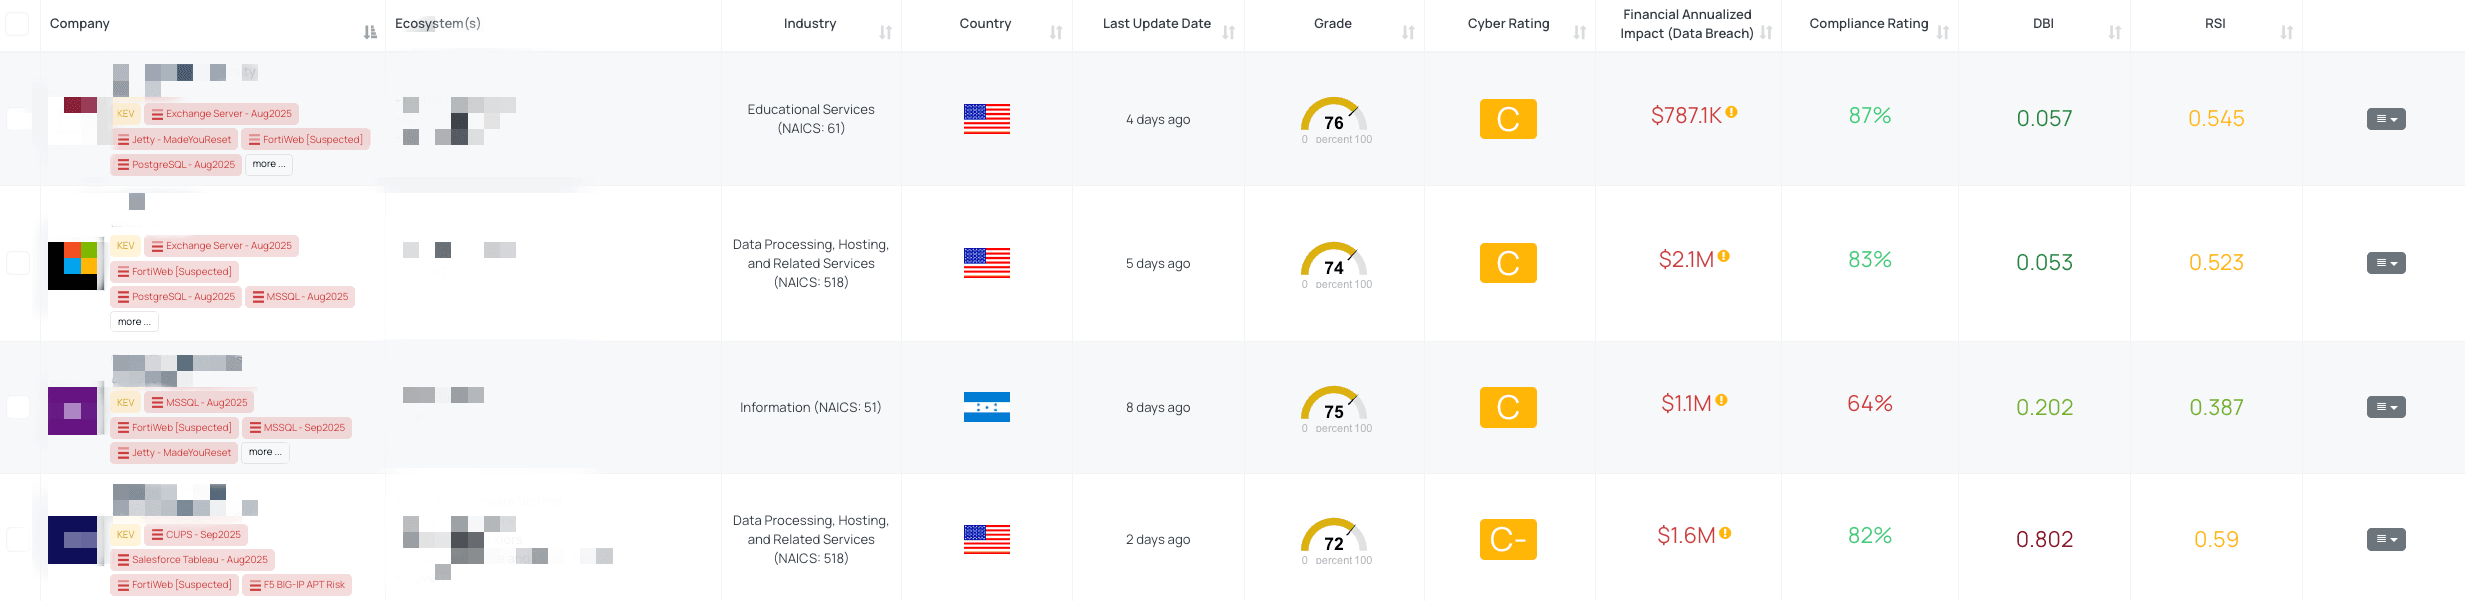Click the 'FortiWeb [Suspected]' tag on row one
2465x601 pixels.
pyautogui.click(x=306, y=139)
